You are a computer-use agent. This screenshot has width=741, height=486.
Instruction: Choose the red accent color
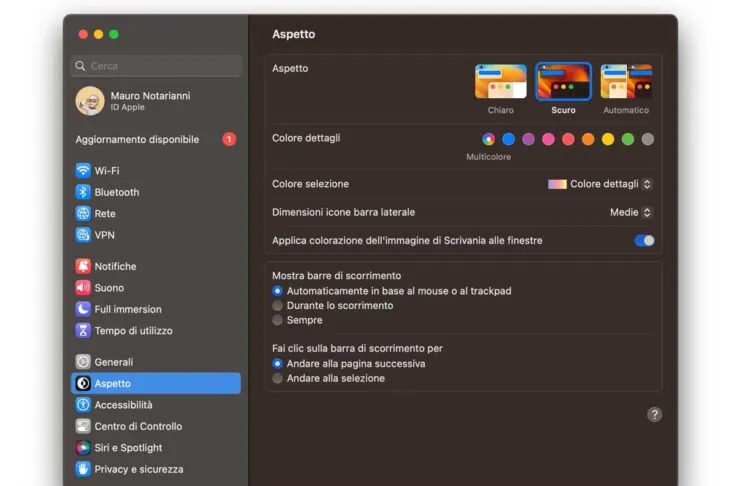(568, 139)
